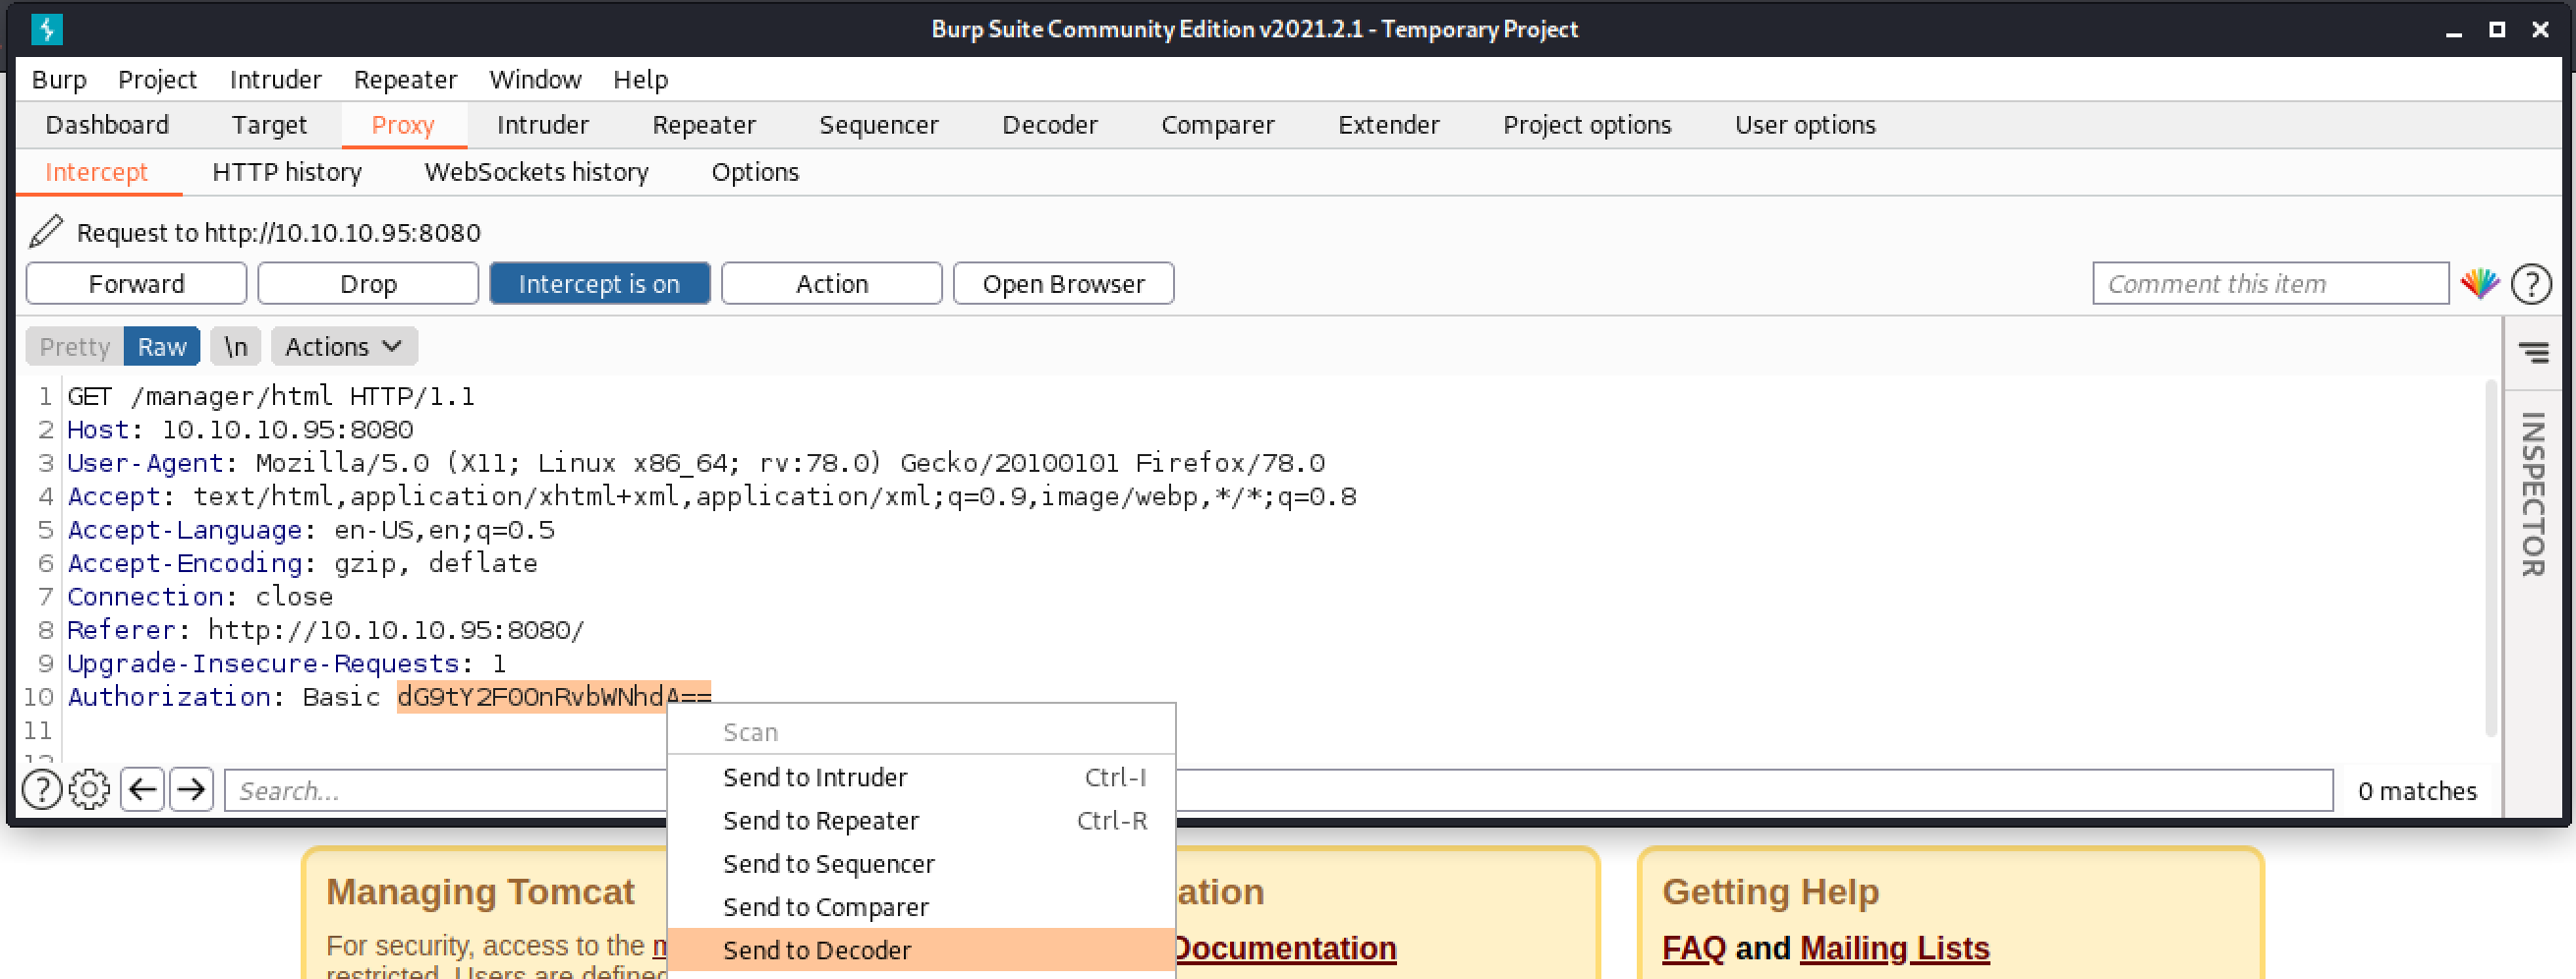Click the 0 matches label
This screenshot has width=2576, height=979.
point(2416,790)
